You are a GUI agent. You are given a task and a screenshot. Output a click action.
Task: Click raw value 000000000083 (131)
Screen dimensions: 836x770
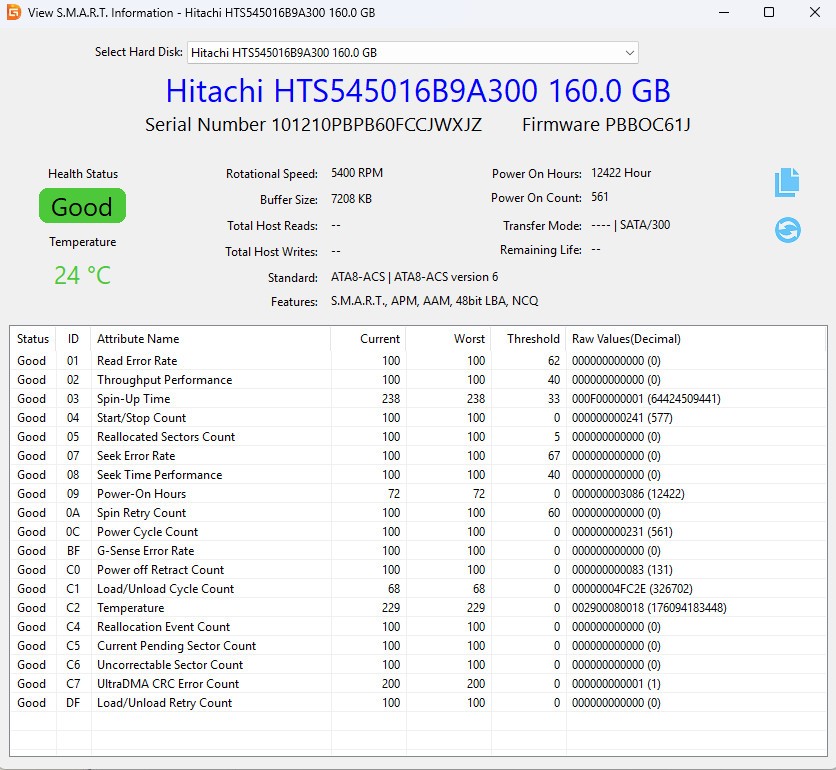[x=622, y=570]
